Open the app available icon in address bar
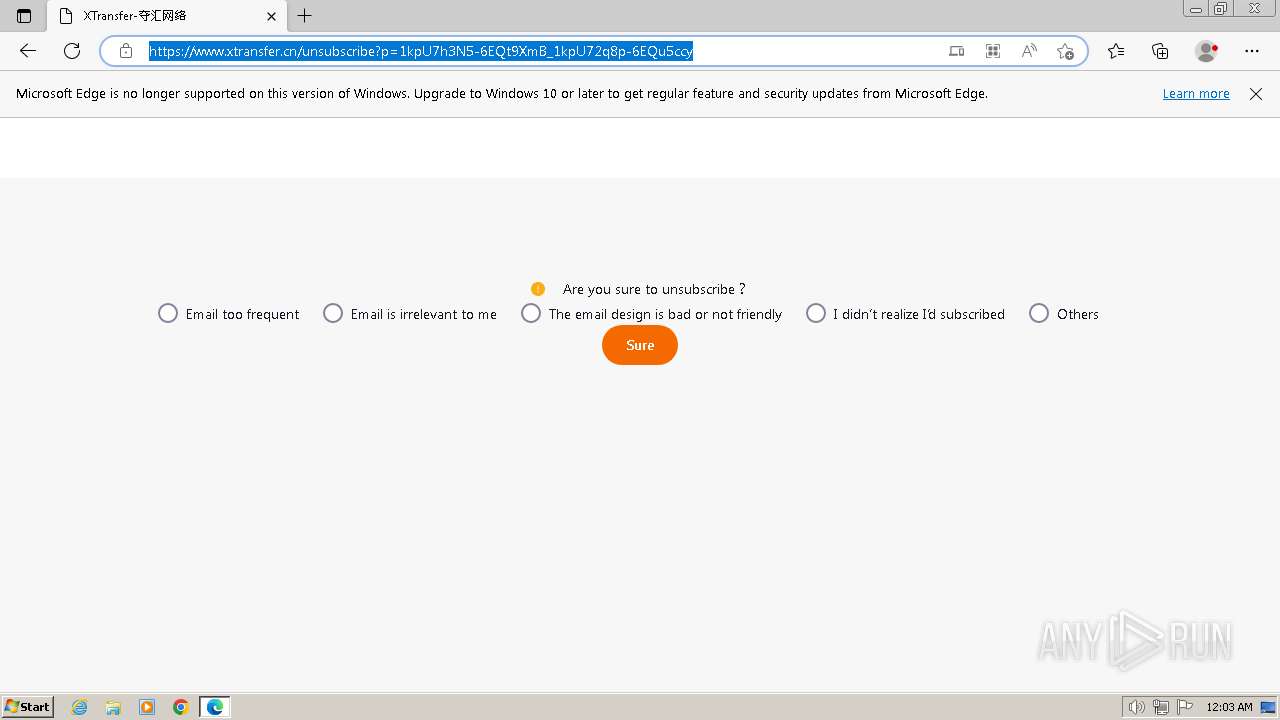 pos(957,51)
